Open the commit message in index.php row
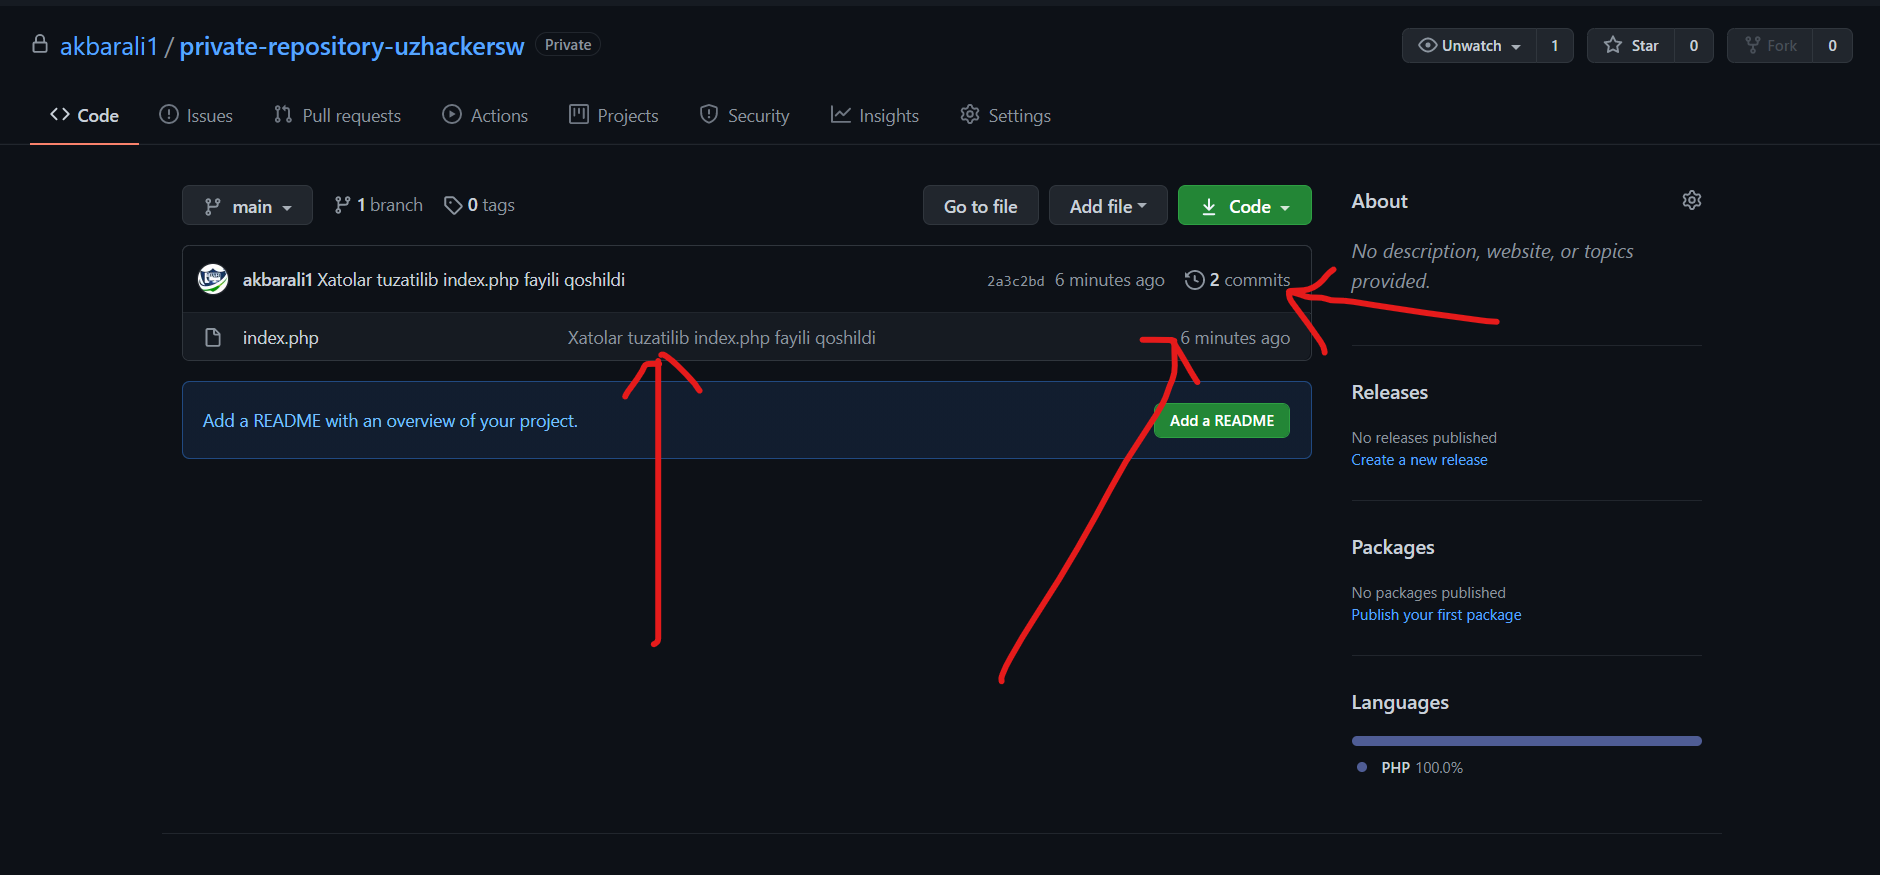 (722, 338)
